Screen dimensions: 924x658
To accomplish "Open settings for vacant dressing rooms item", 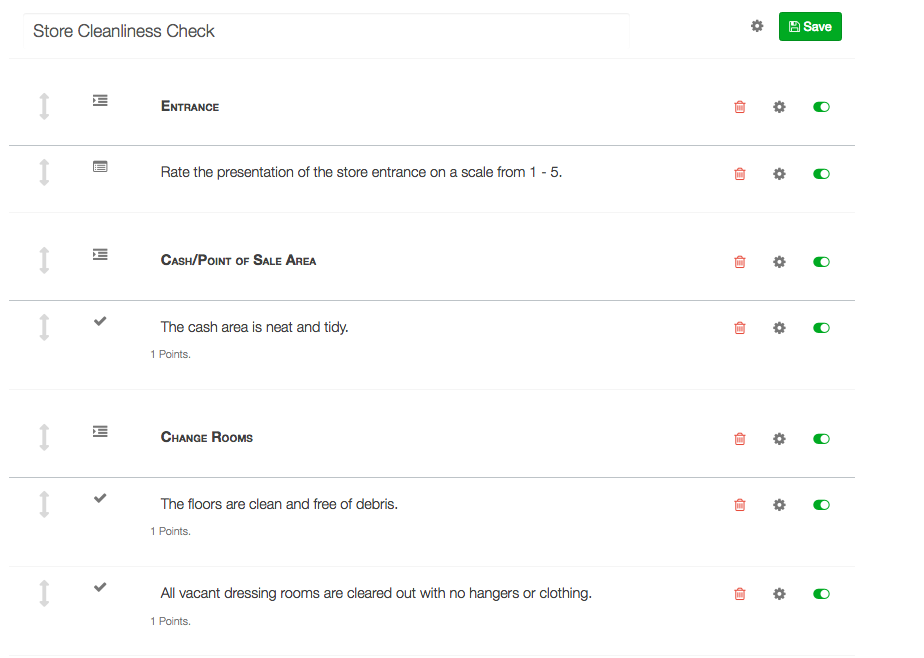I will click(x=779, y=594).
